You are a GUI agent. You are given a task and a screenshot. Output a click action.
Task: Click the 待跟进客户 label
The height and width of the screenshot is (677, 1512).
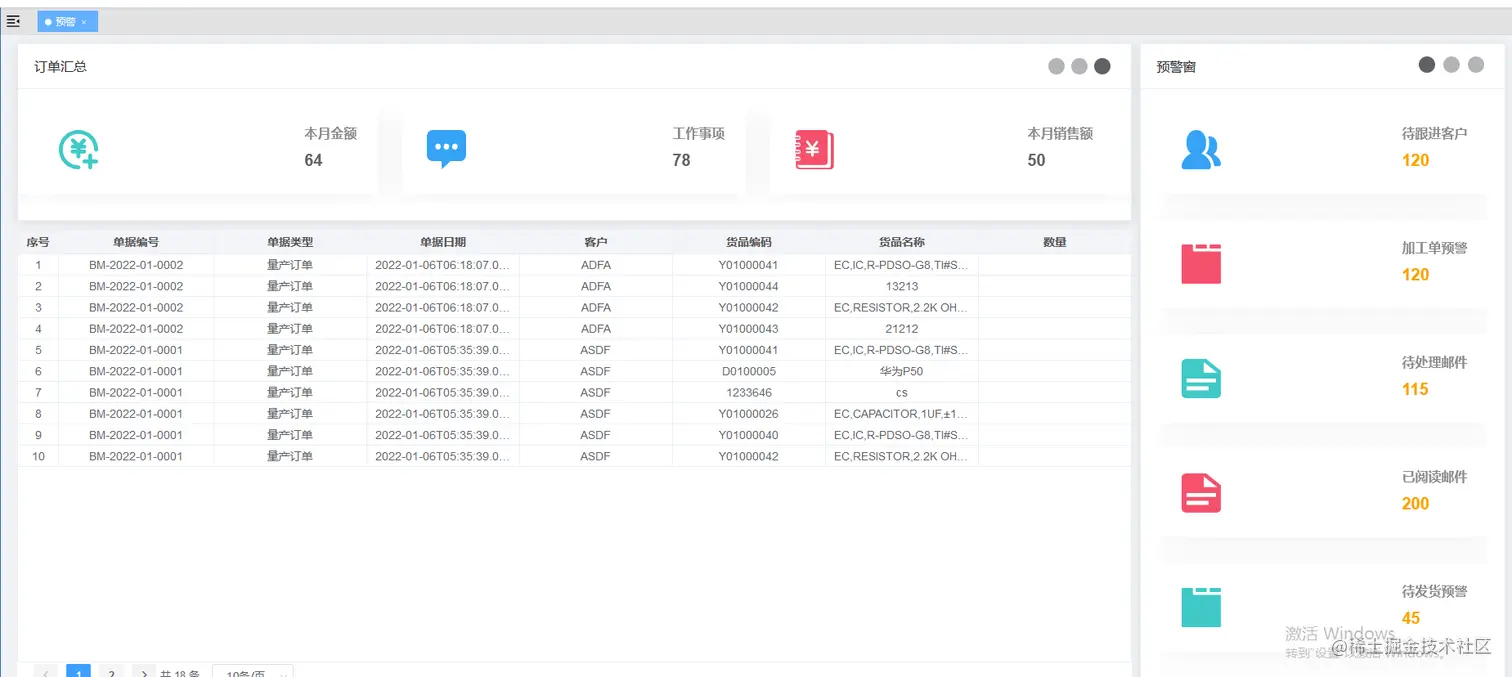coord(1435,133)
